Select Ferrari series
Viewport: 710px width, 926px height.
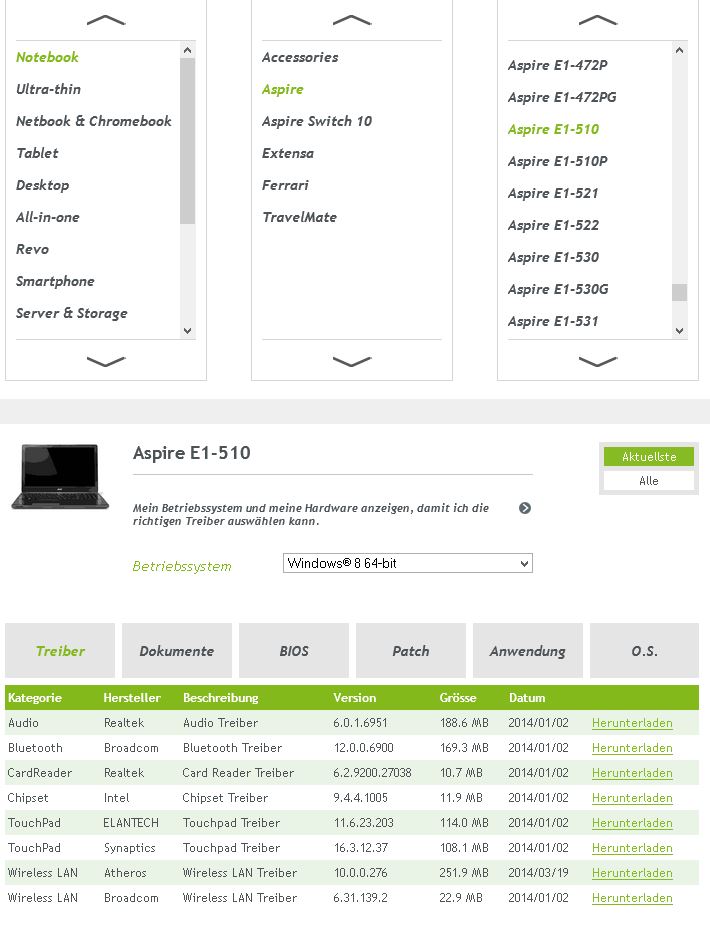pos(285,185)
